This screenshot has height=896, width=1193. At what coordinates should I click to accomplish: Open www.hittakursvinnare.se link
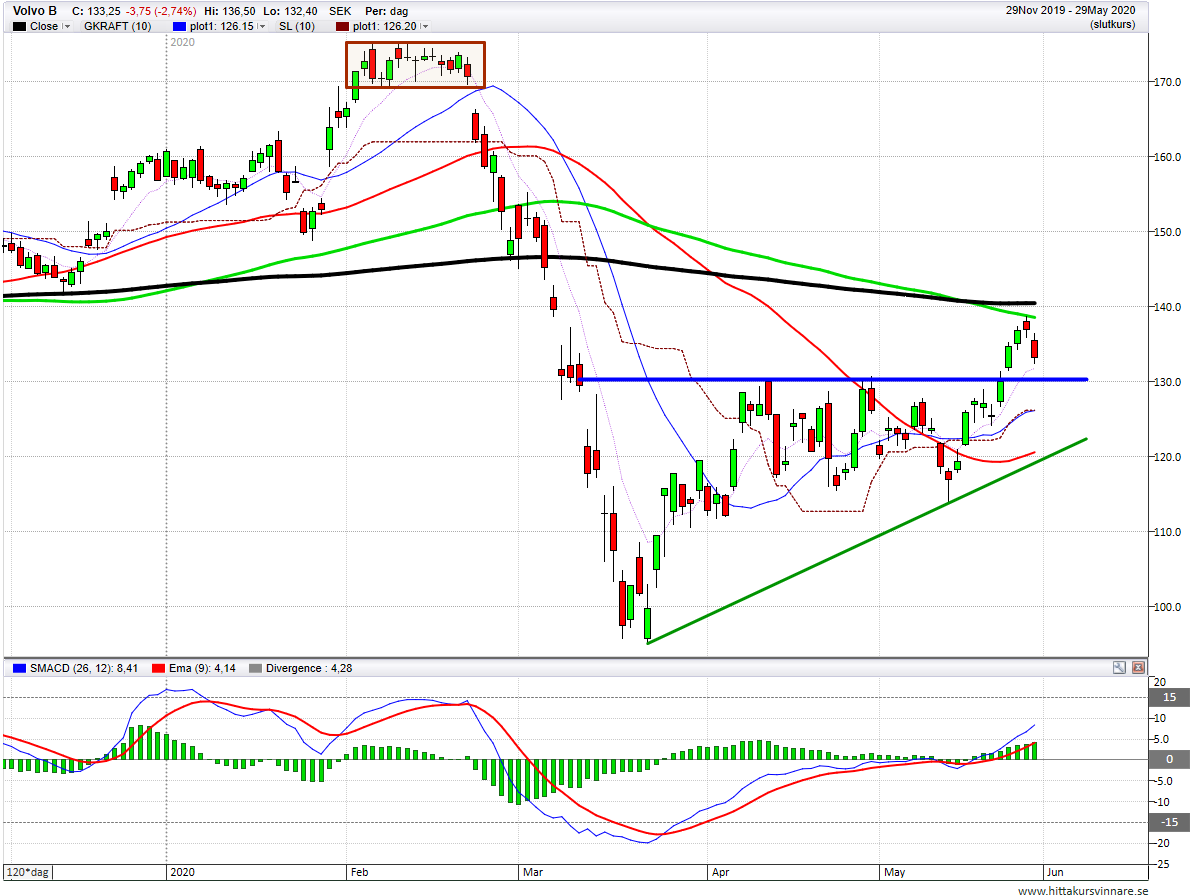(x=1083, y=891)
